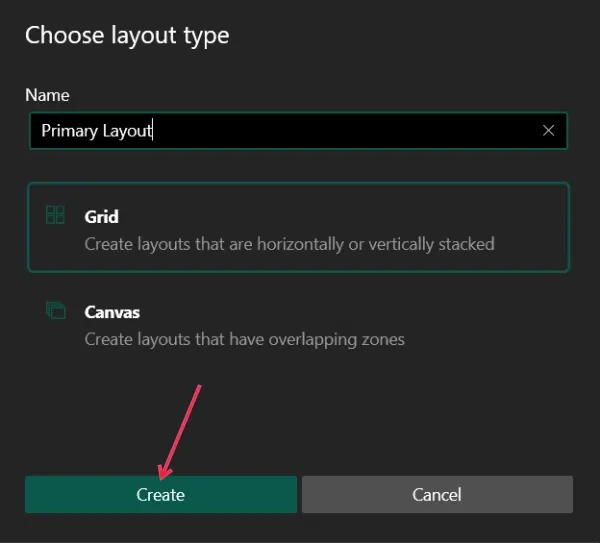Select the Grid layout type option

tap(298, 228)
